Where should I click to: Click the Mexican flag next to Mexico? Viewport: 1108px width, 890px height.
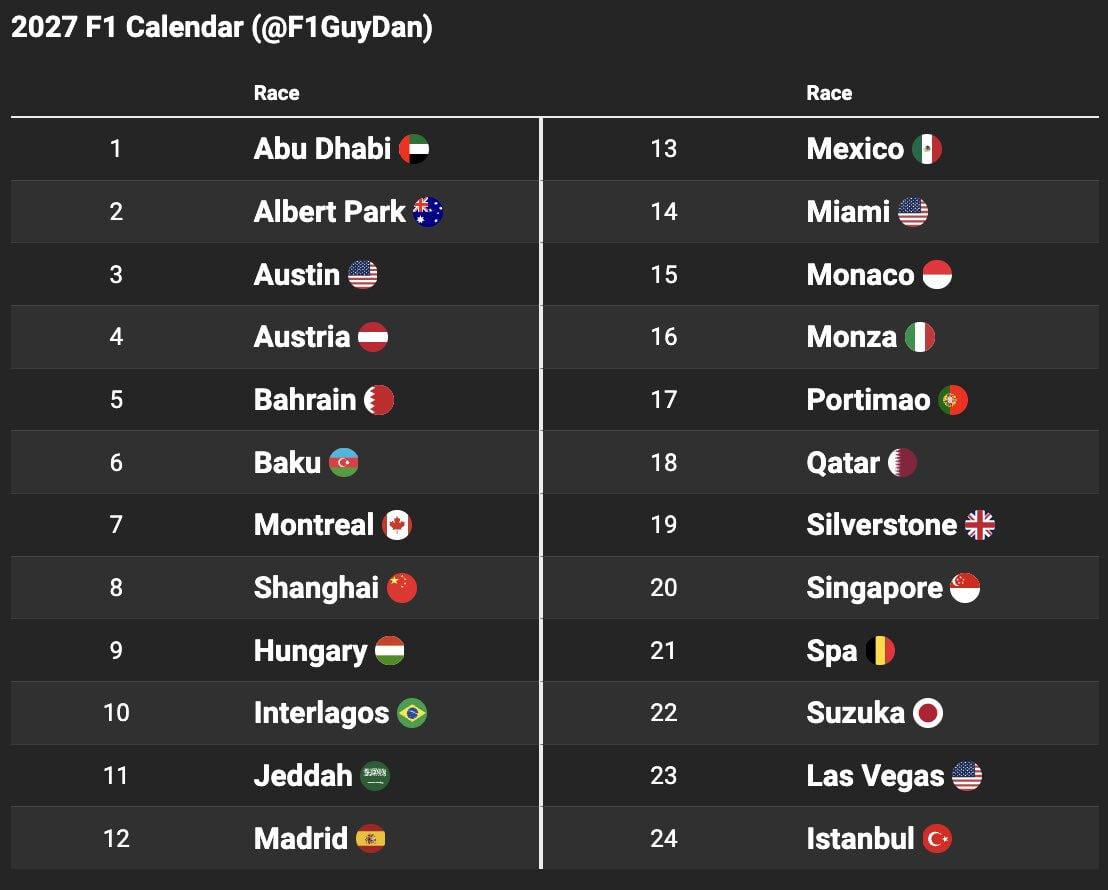click(927, 149)
